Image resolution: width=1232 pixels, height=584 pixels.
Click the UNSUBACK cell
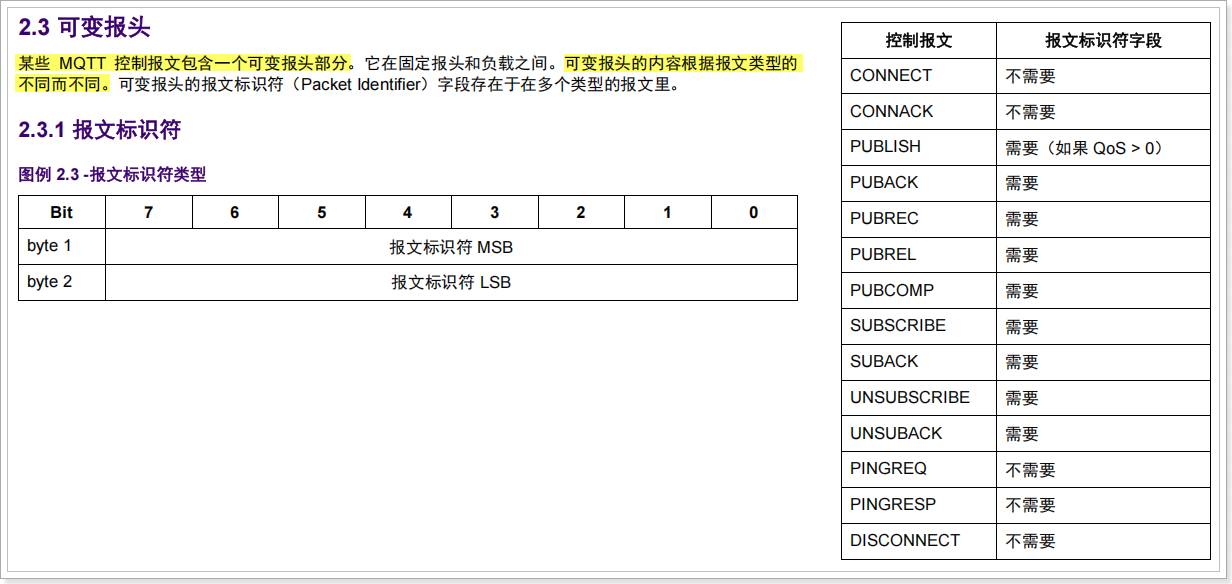tap(919, 434)
